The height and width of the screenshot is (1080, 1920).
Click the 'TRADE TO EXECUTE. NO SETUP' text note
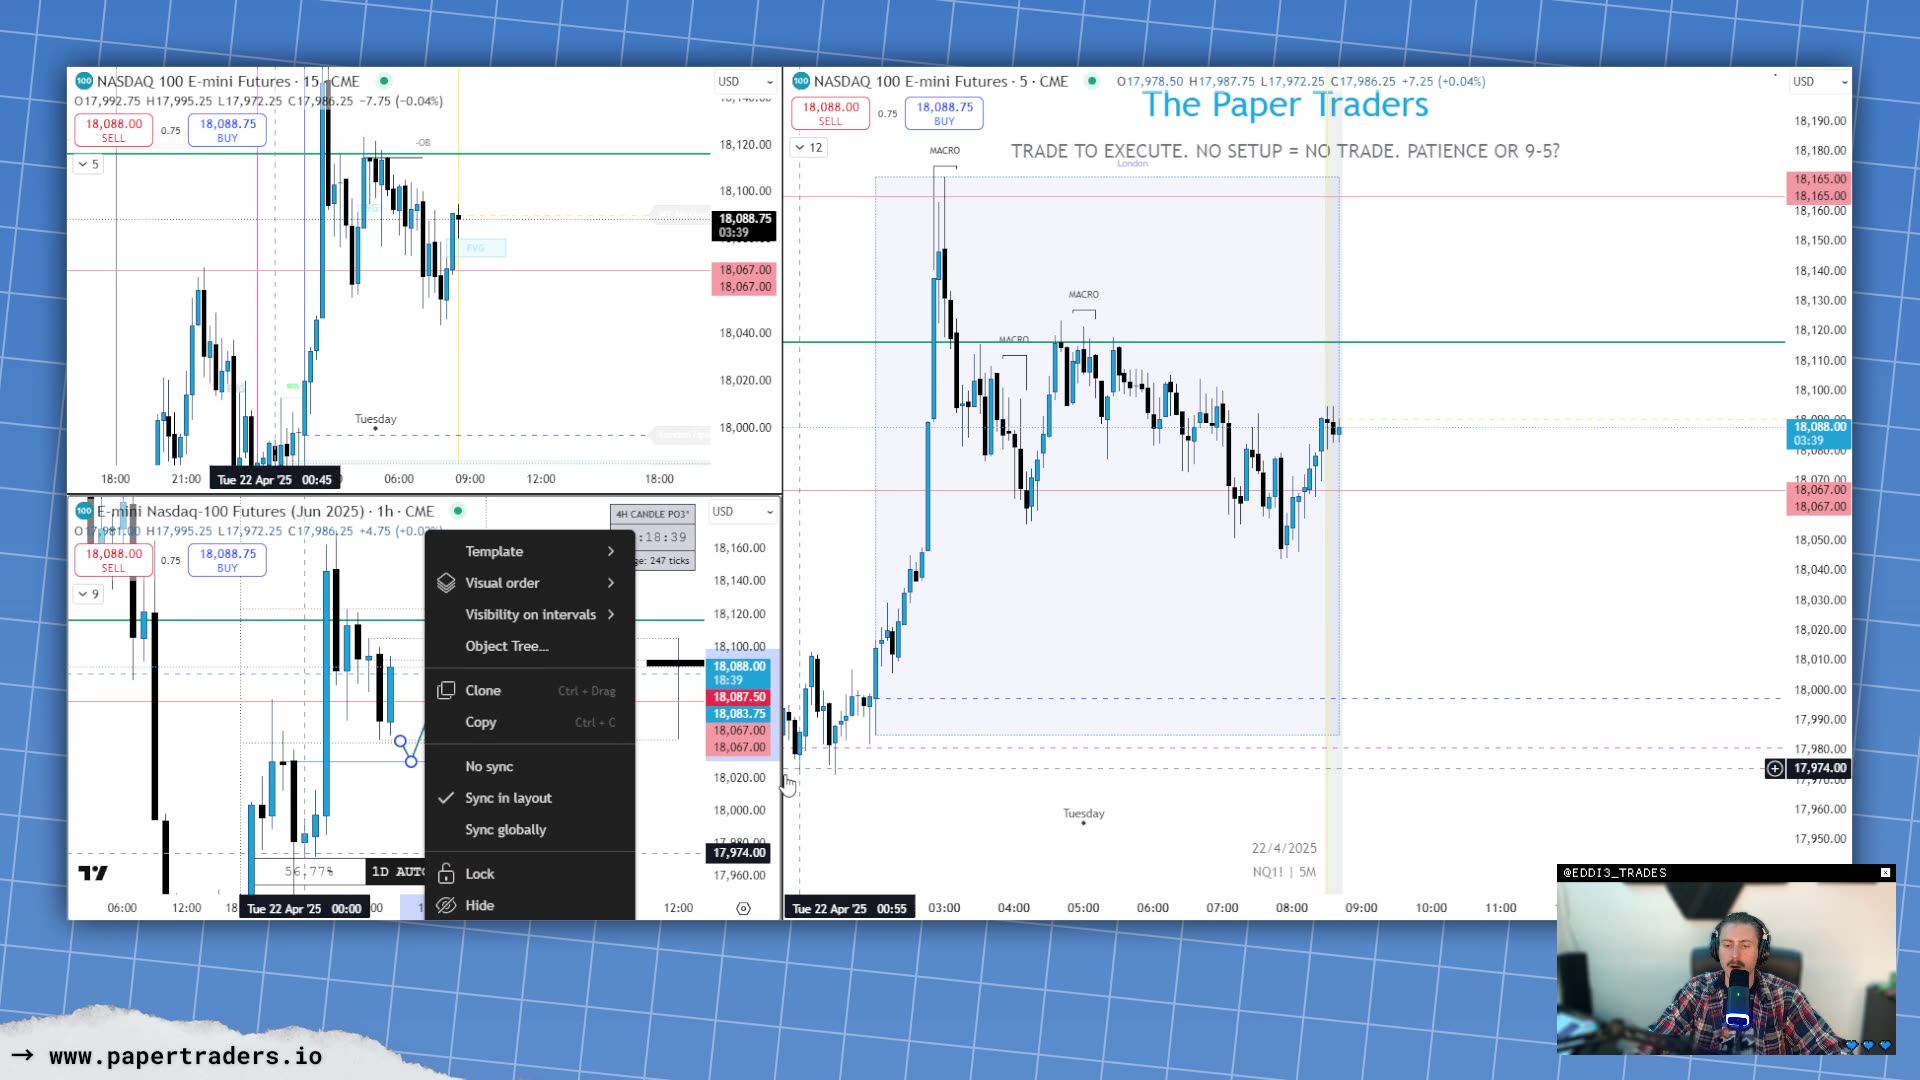pos(1285,151)
